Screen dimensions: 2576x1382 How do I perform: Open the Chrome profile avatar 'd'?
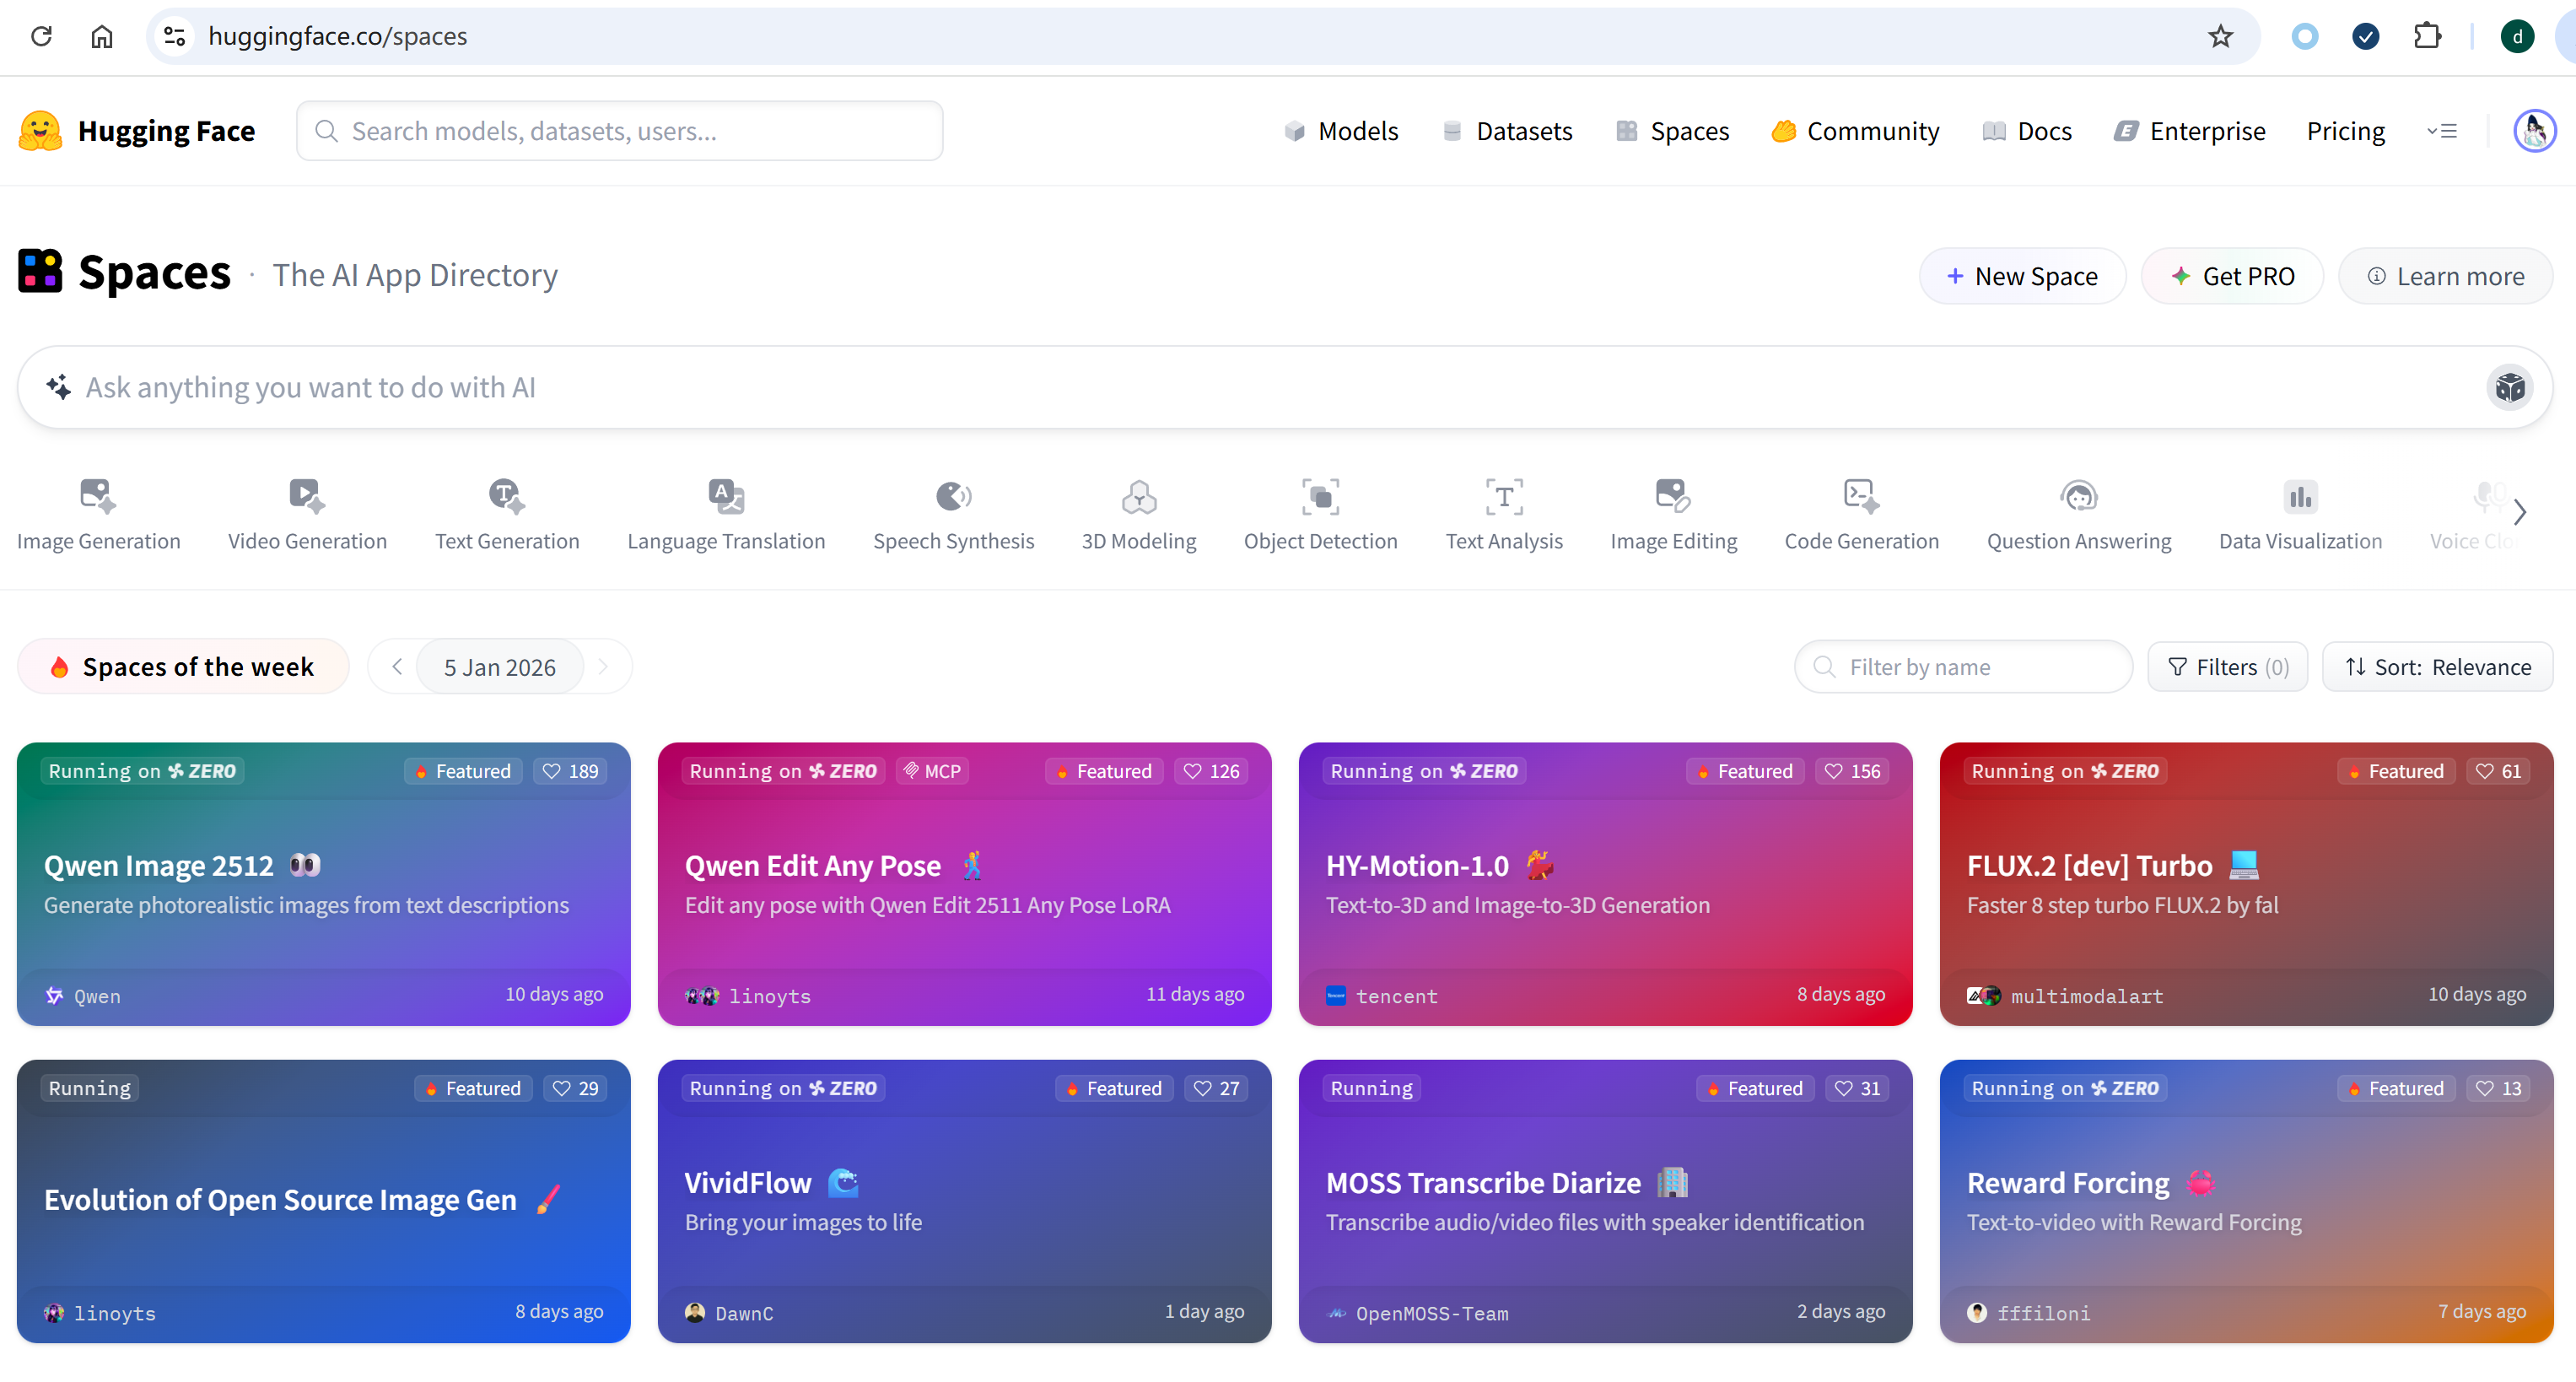point(2517,36)
